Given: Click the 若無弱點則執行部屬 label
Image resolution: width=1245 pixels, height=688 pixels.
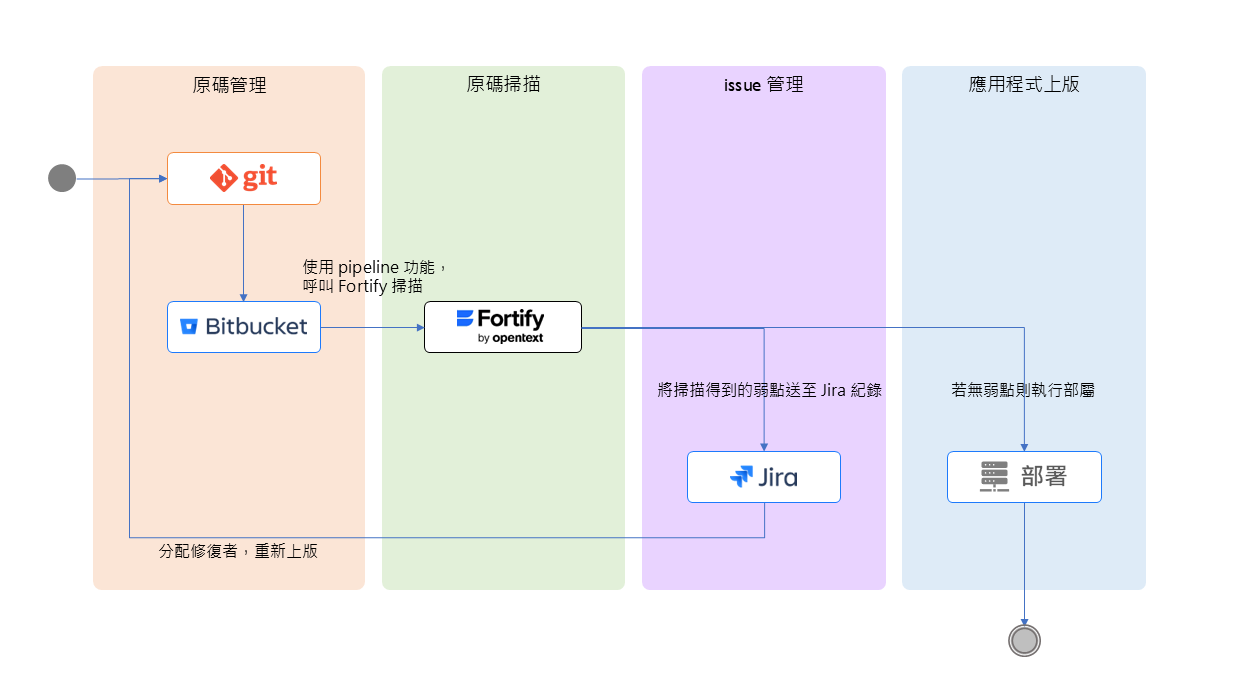Looking at the screenshot, I should pyautogui.click(x=1022, y=390).
